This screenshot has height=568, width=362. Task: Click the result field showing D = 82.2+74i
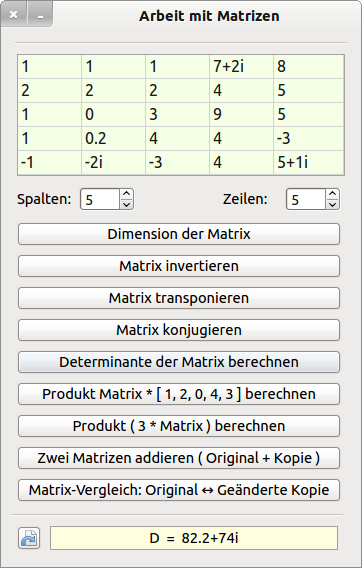click(x=194, y=538)
